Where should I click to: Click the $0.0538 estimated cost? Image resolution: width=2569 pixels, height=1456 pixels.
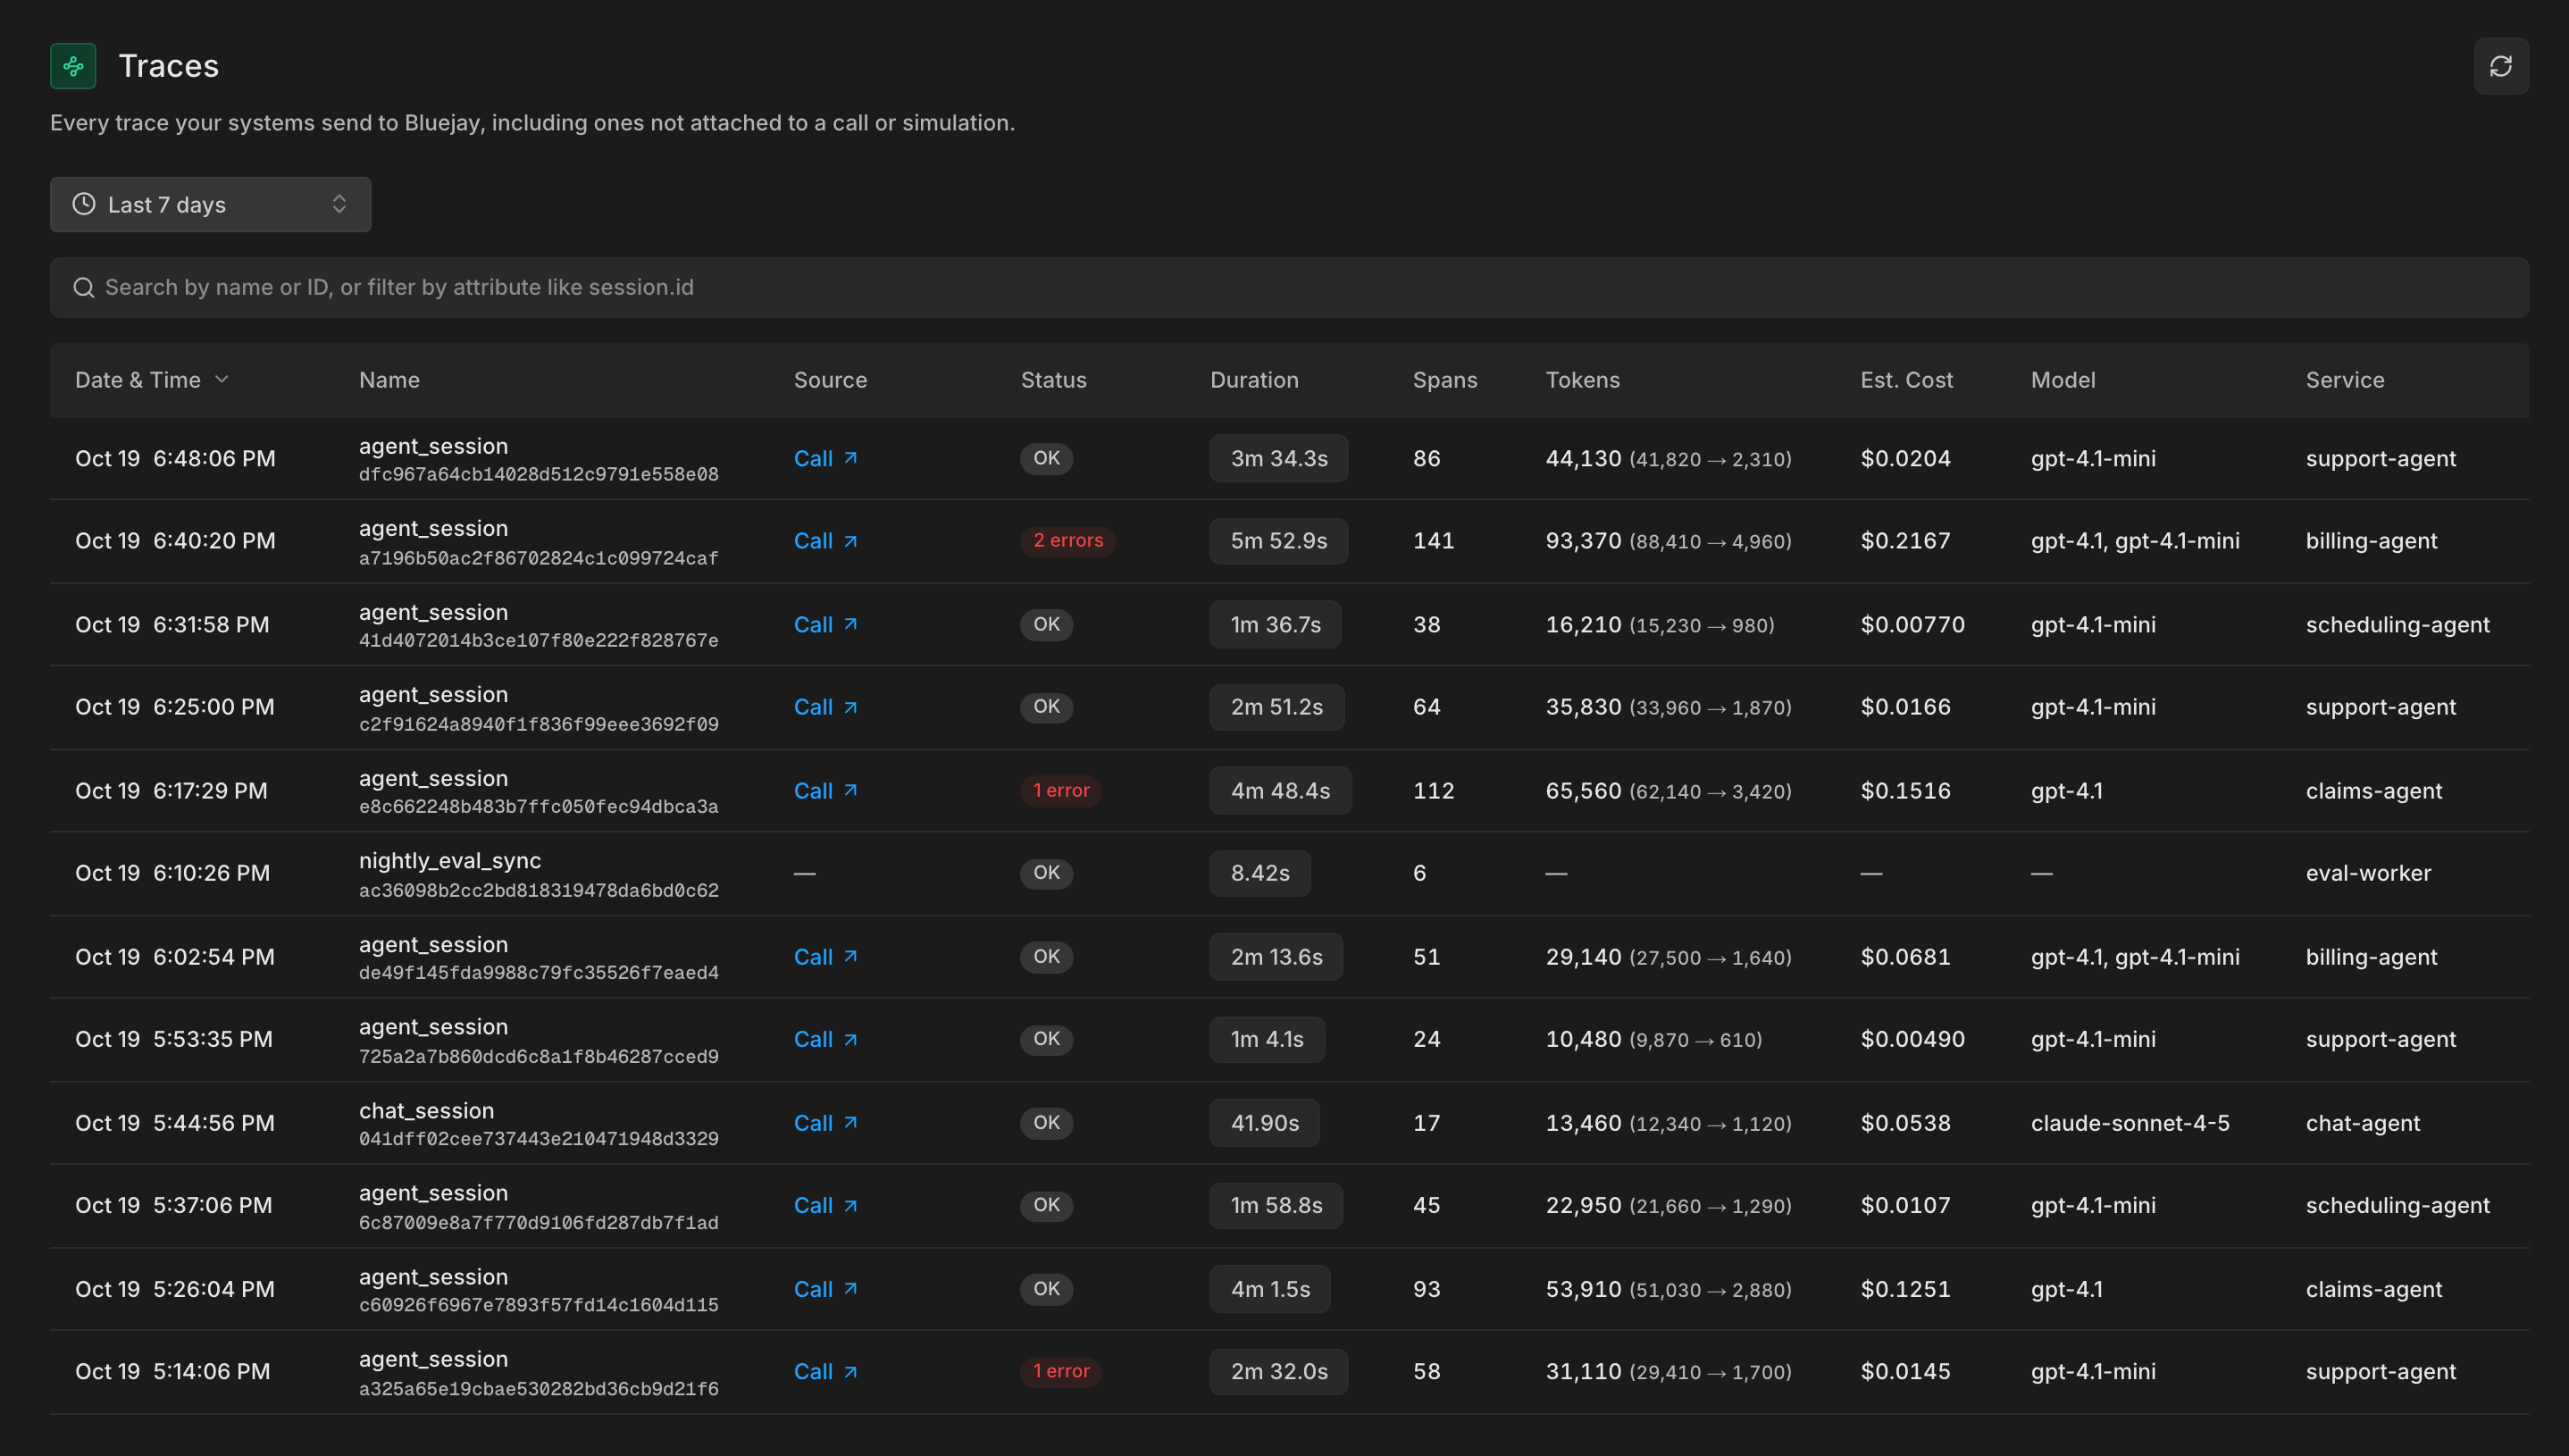(x=1905, y=1122)
